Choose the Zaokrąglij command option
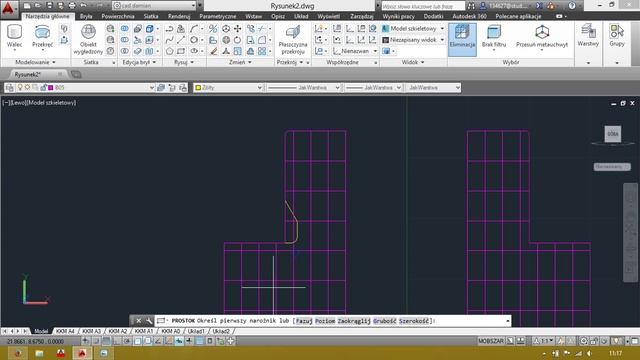The width and height of the screenshot is (640, 360). click(x=354, y=321)
